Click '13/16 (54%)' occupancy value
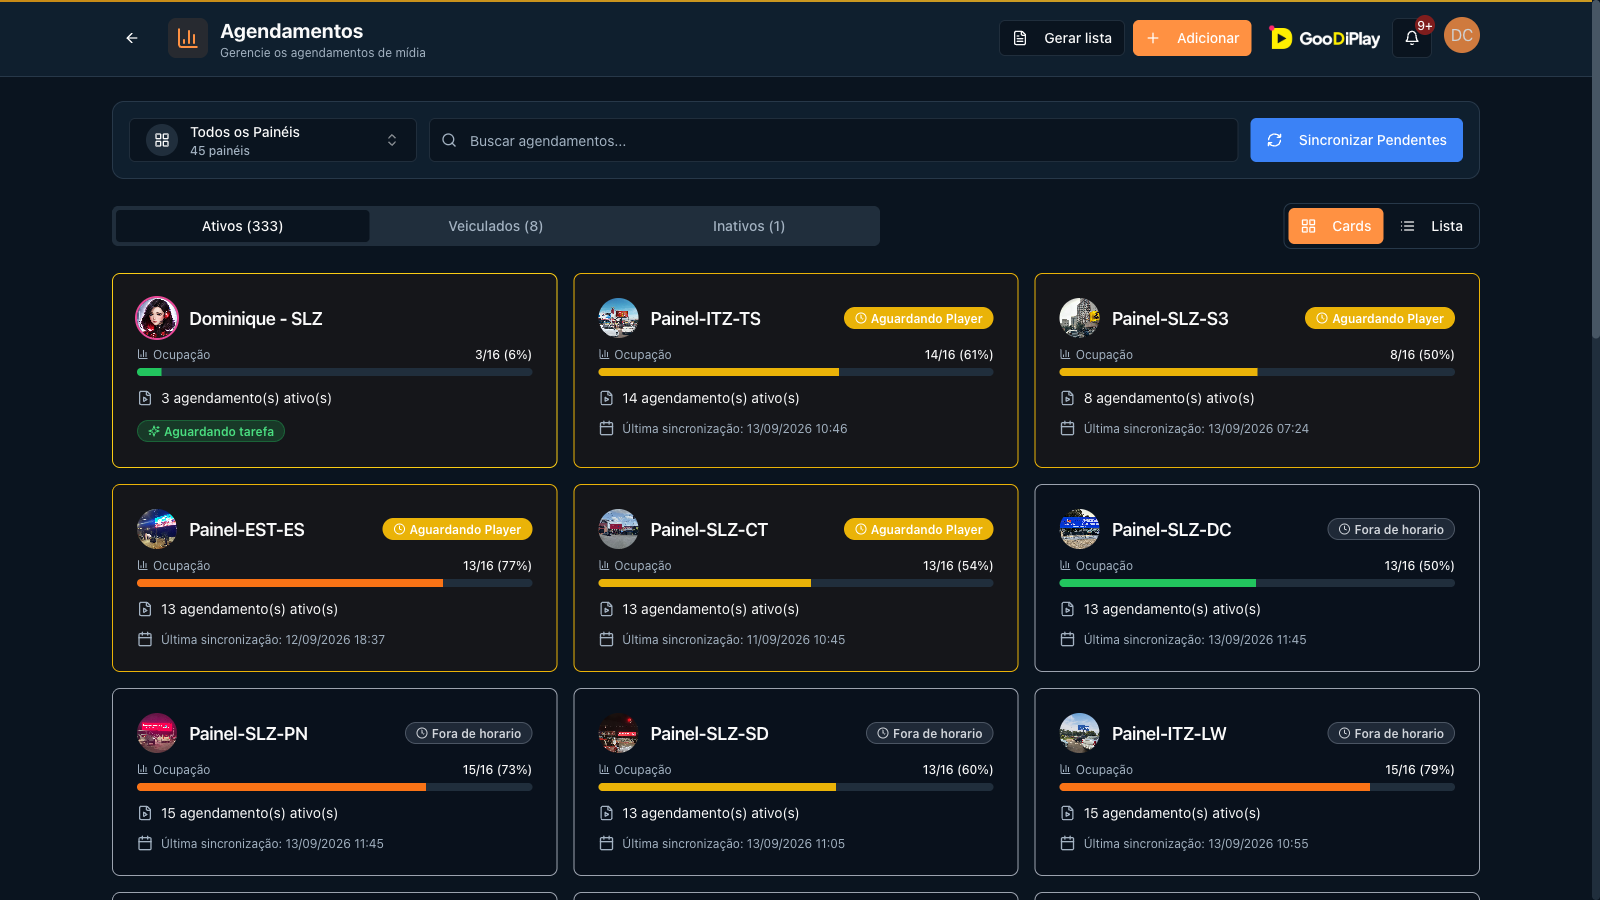Image resolution: width=1600 pixels, height=900 pixels. pyautogui.click(x=958, y=565)
